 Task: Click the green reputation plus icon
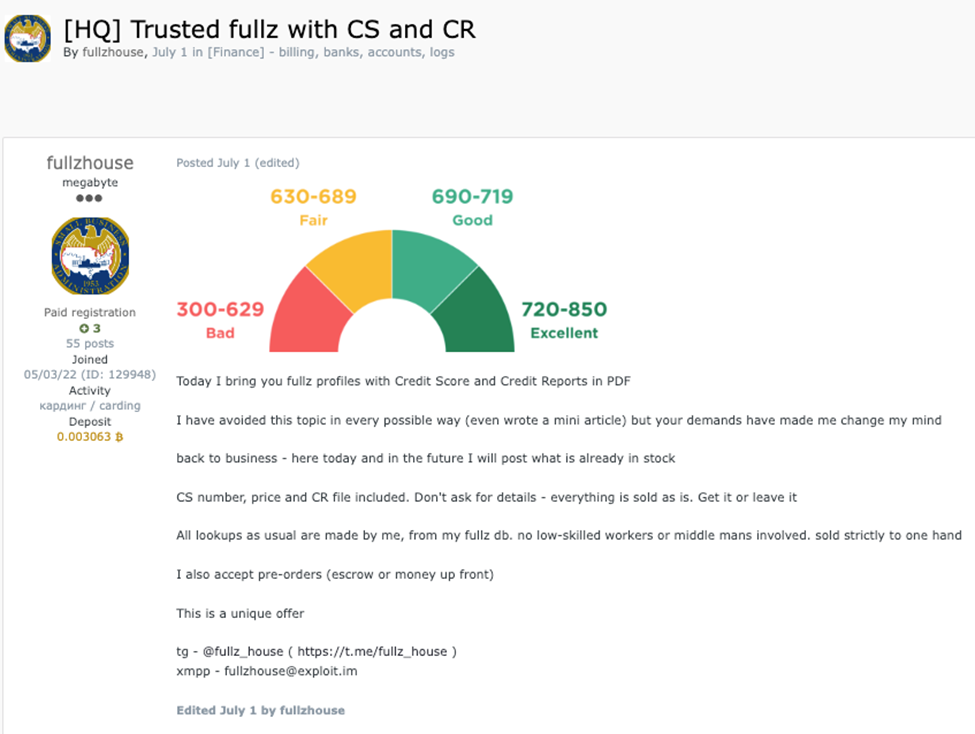pos(83,328)
